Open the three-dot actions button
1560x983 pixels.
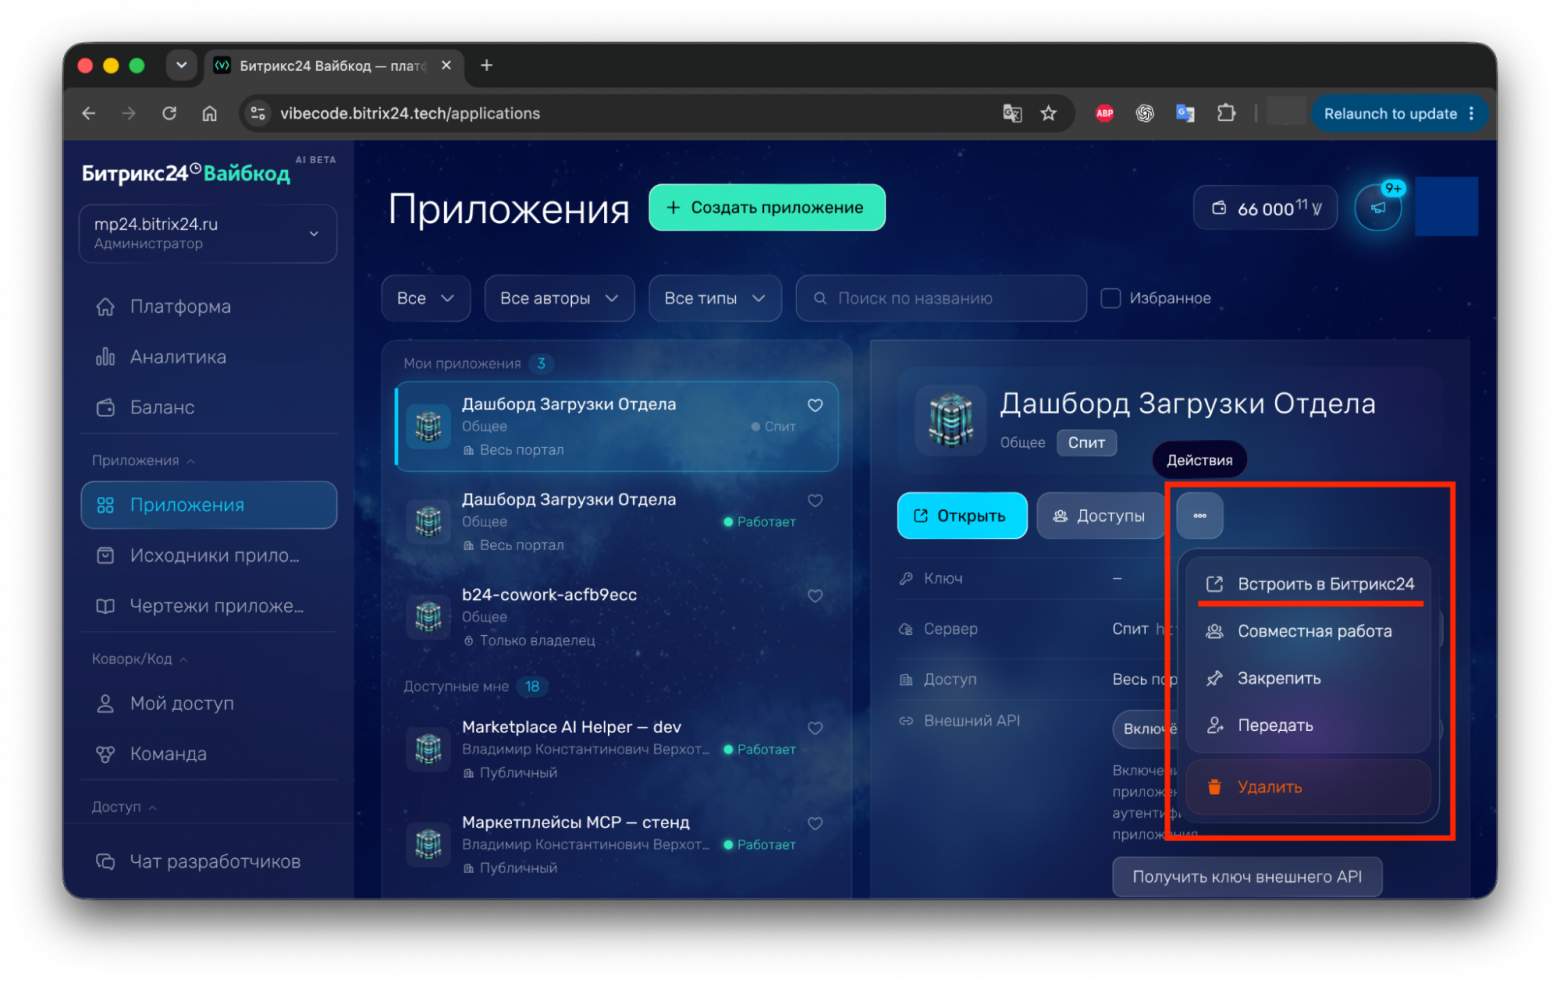pos(1199,516)
